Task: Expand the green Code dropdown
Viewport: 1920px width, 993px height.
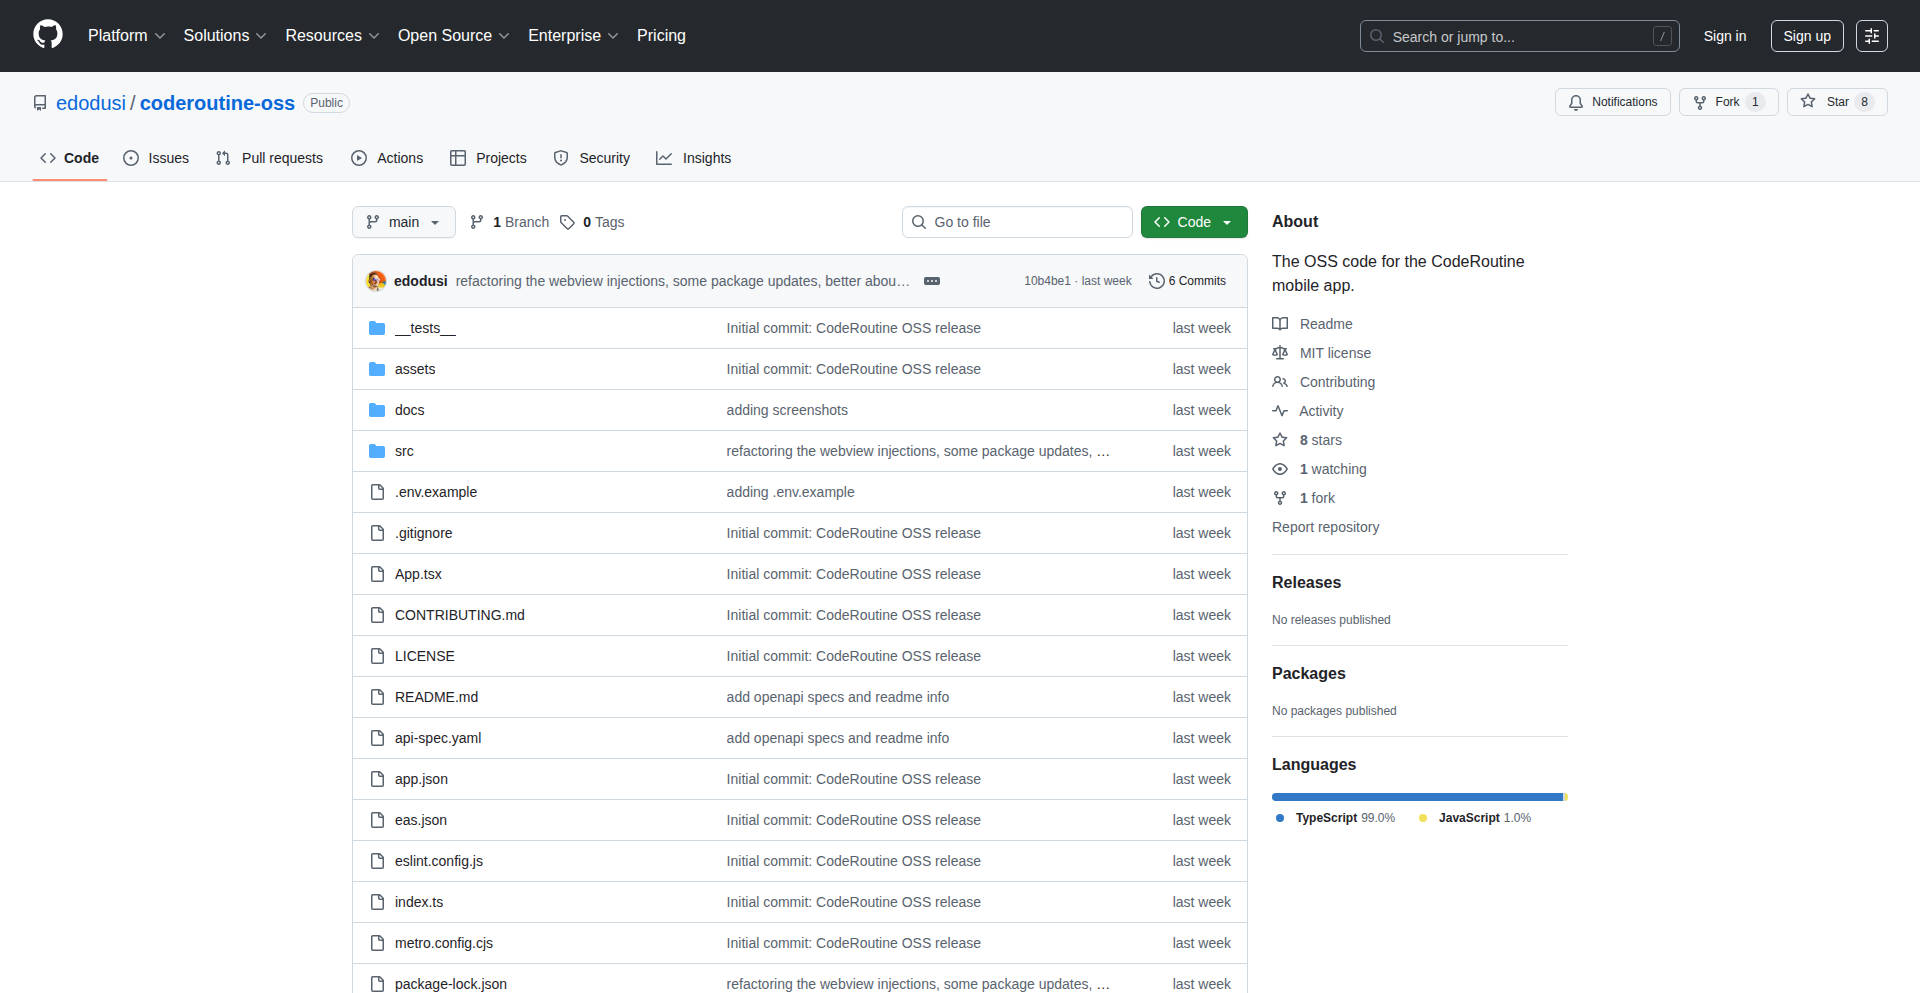Action: (x=1193, y=222)
